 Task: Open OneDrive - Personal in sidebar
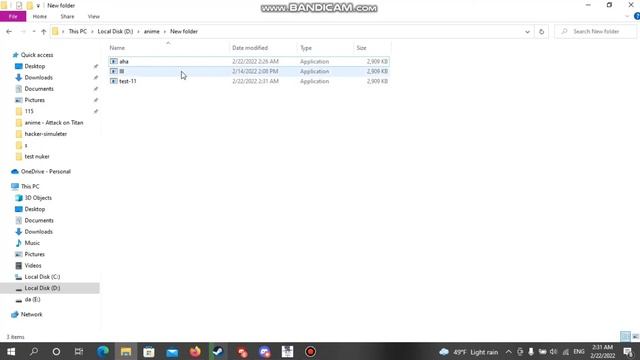pyautogui.click(x=45, y=171)
